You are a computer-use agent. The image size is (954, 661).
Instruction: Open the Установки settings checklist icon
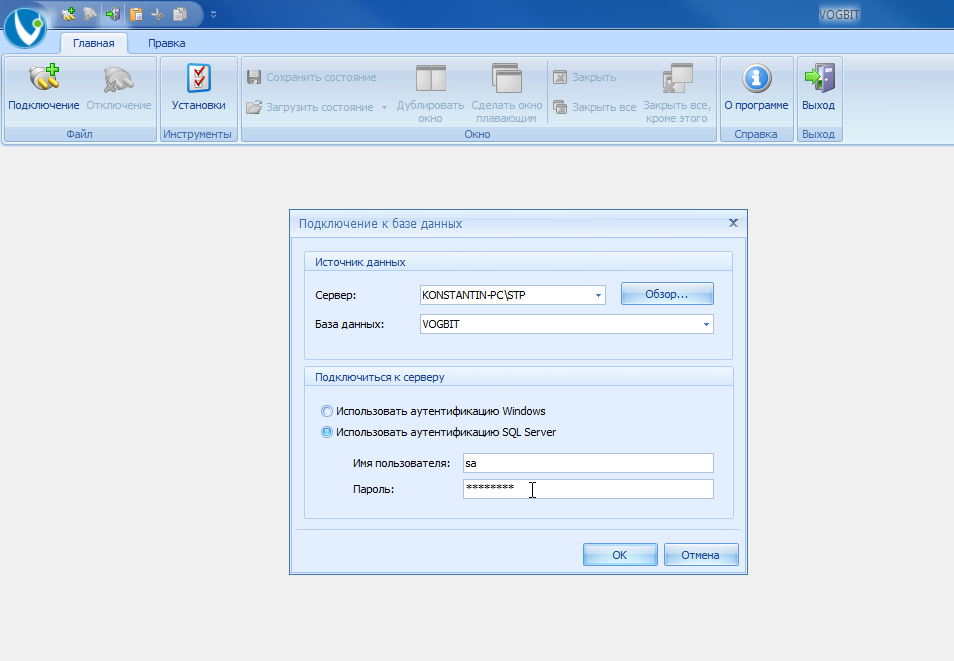click(x=198, y=79)
